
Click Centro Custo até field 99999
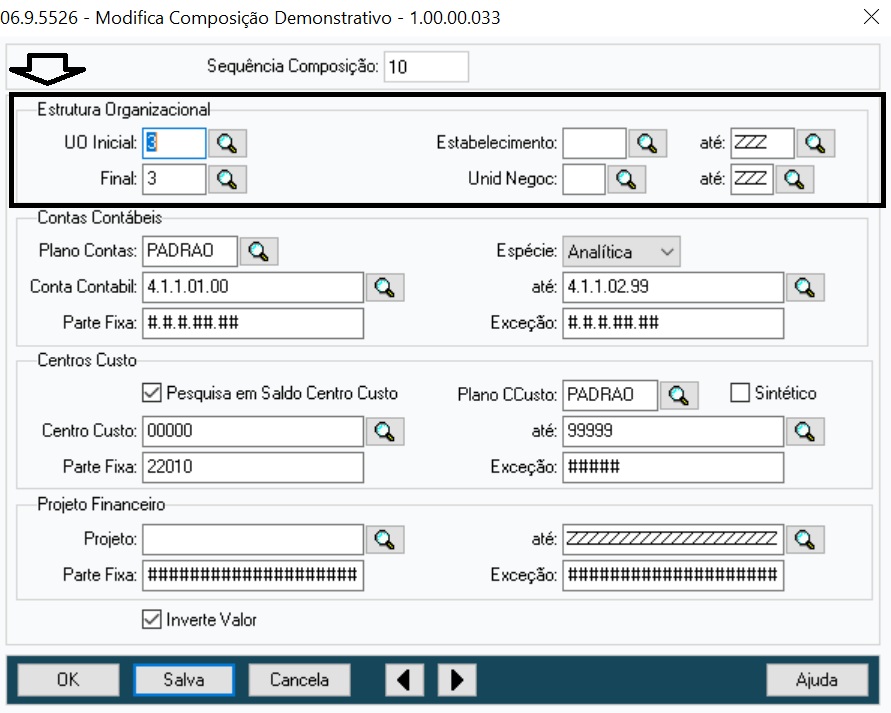[673, 431]
